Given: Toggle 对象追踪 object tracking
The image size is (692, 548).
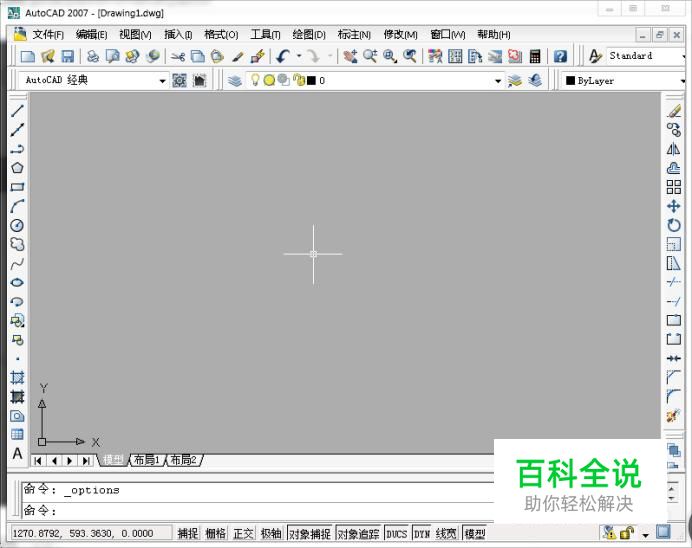Looking at the screenshot, I should pos(358,533).
